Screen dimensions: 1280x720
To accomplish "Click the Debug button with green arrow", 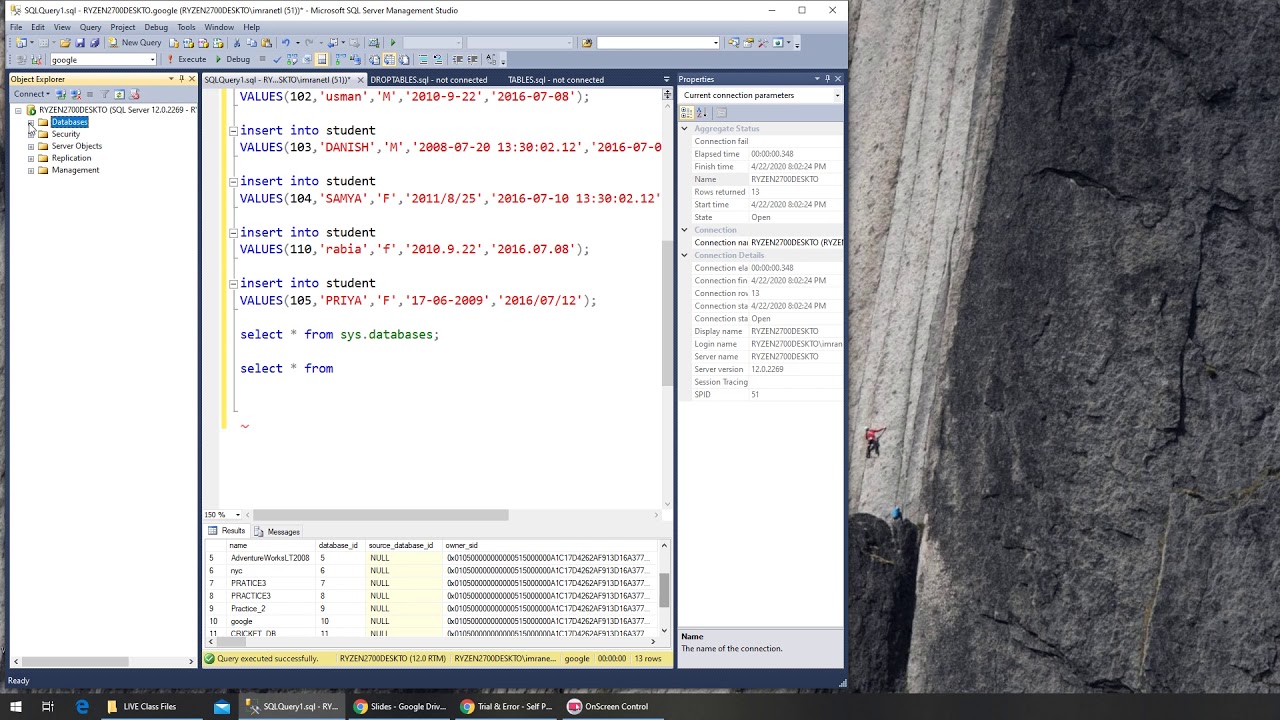I will point(233,59).
